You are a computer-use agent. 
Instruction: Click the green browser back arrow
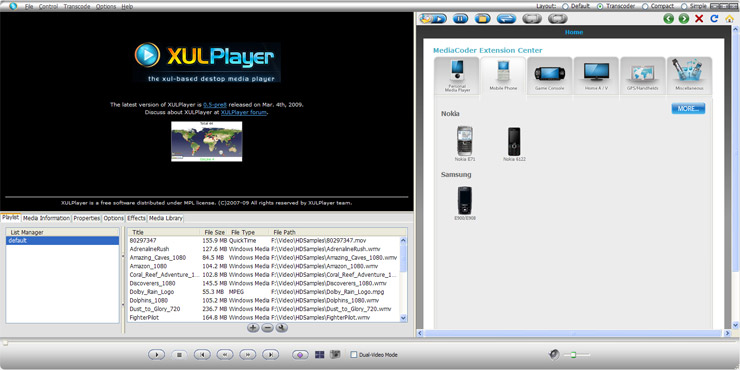click(x=668, y=18)
